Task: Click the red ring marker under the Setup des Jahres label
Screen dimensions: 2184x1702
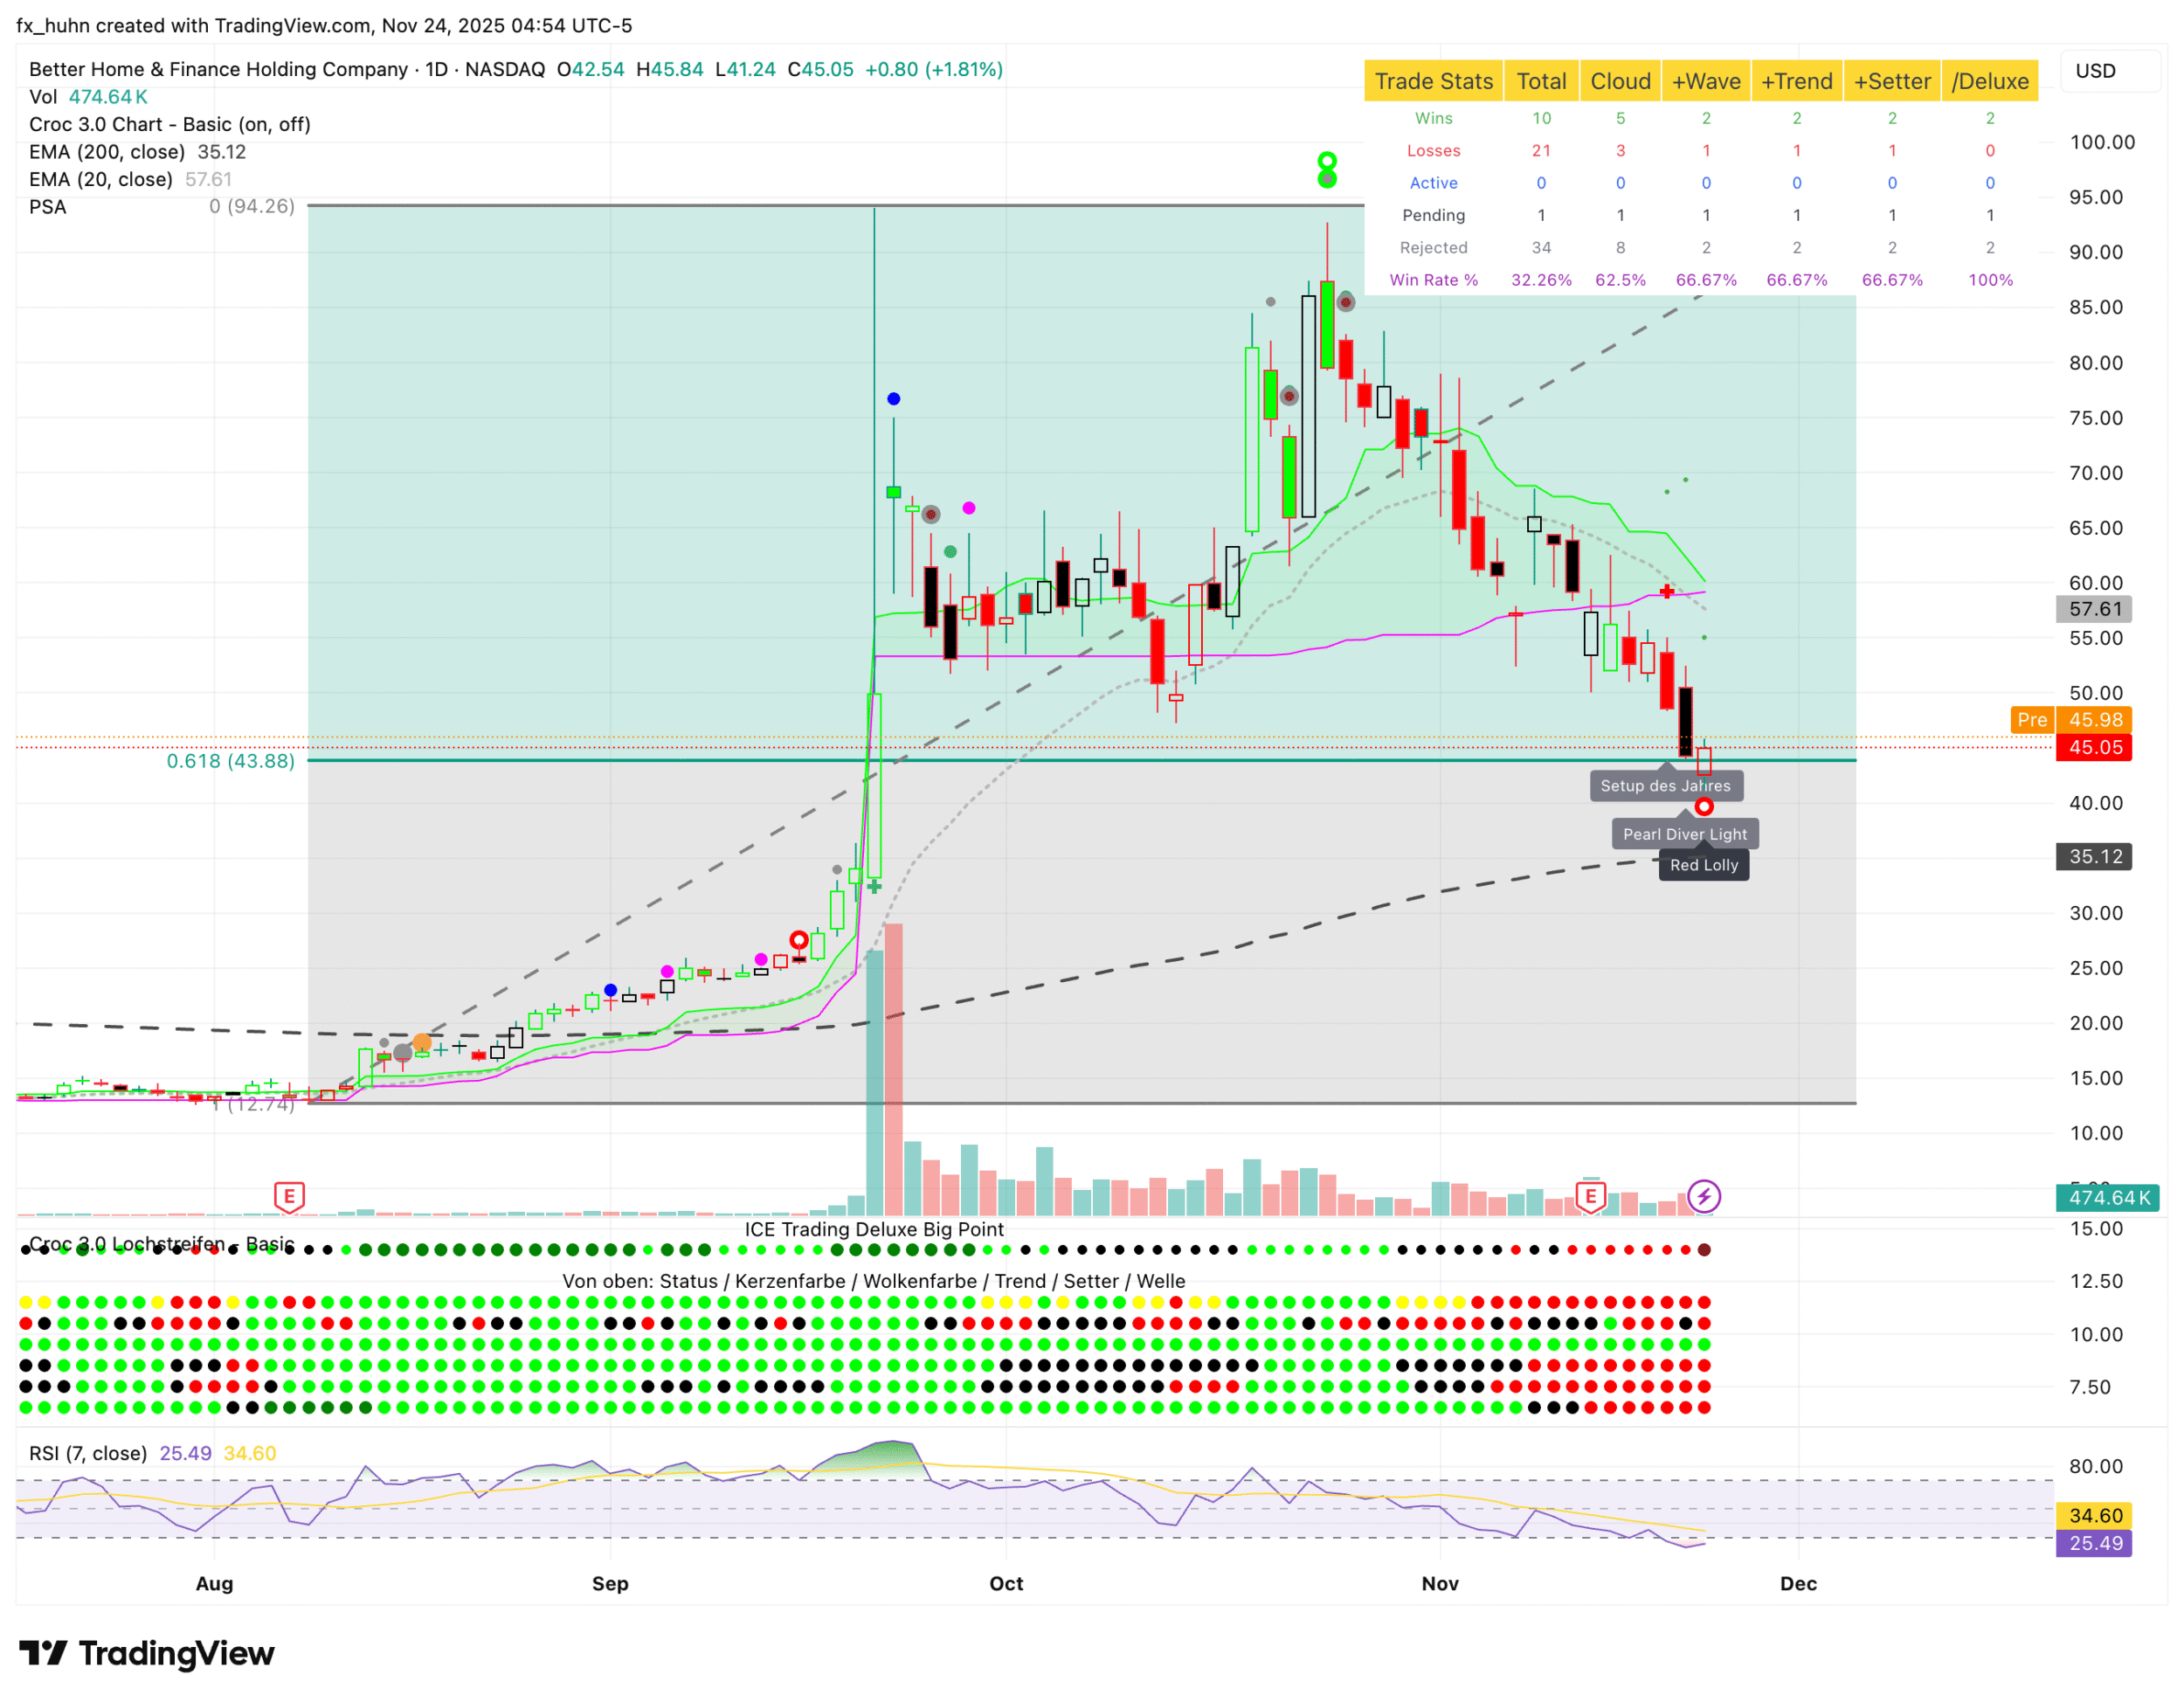Action: (x=1704, y=807)
